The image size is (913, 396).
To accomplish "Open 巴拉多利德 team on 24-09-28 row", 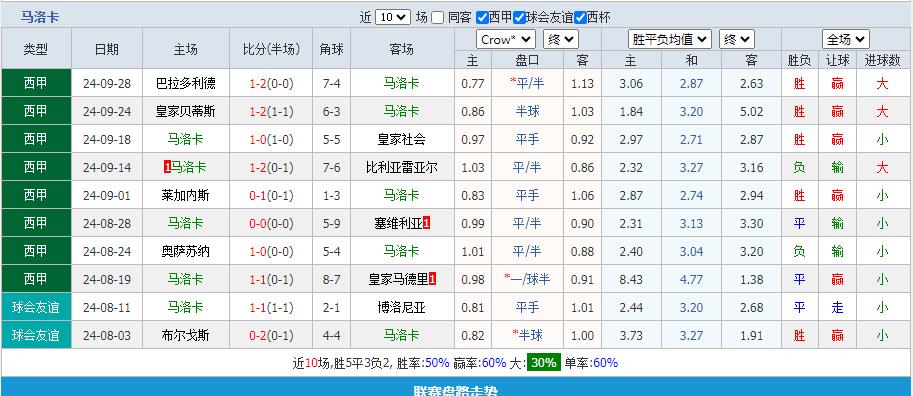I will coord(186,83).
